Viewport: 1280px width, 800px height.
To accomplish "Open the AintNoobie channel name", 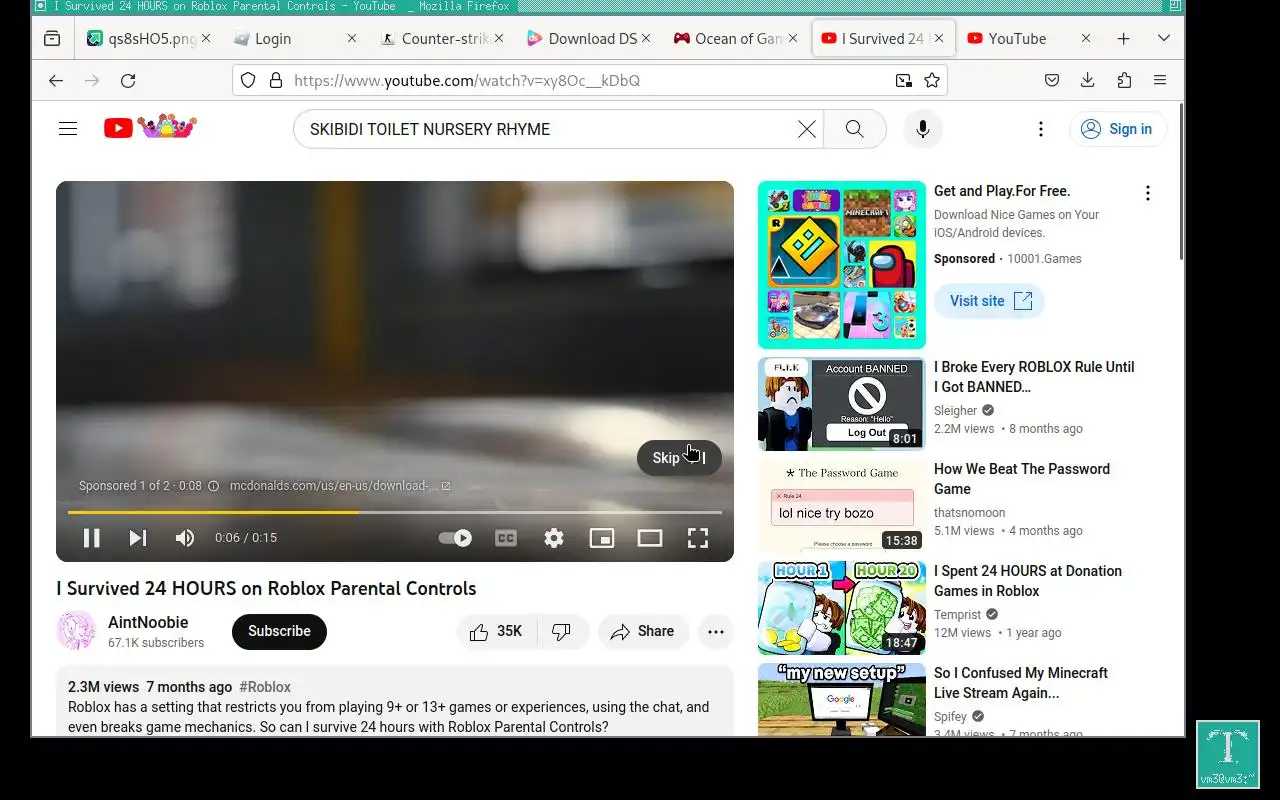I will tap(148, 622).
